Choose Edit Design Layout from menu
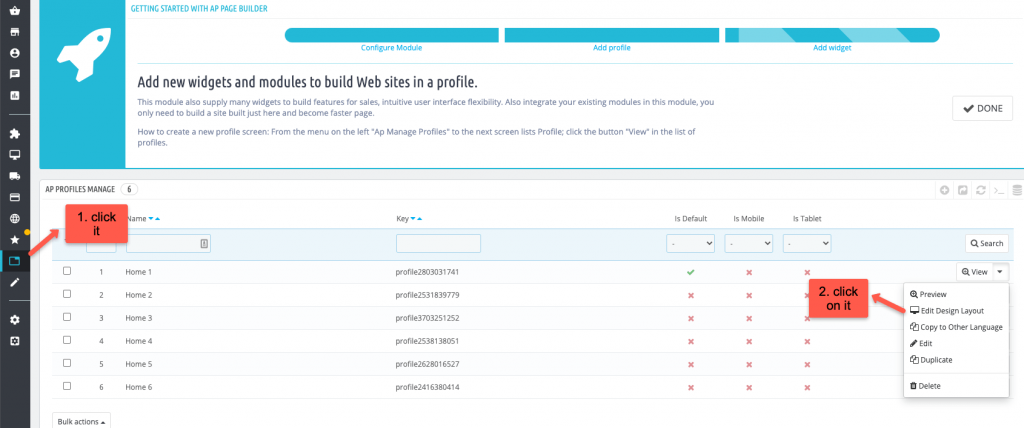 pyautogui.click(x=952, y=311)
